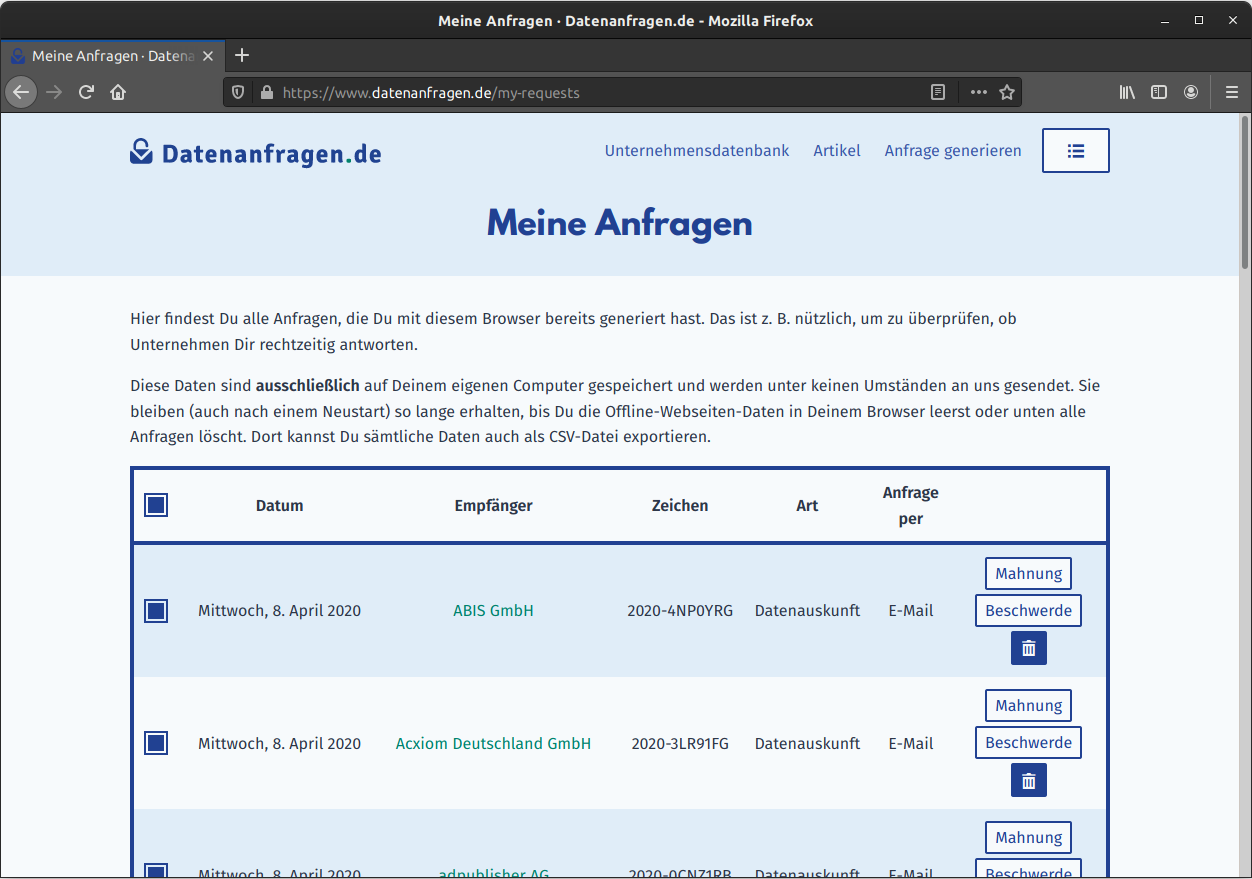Viewport: 1252px width, 879px height.
Task: Toggle reader view icon in address bar
Action: pos(938,92)
